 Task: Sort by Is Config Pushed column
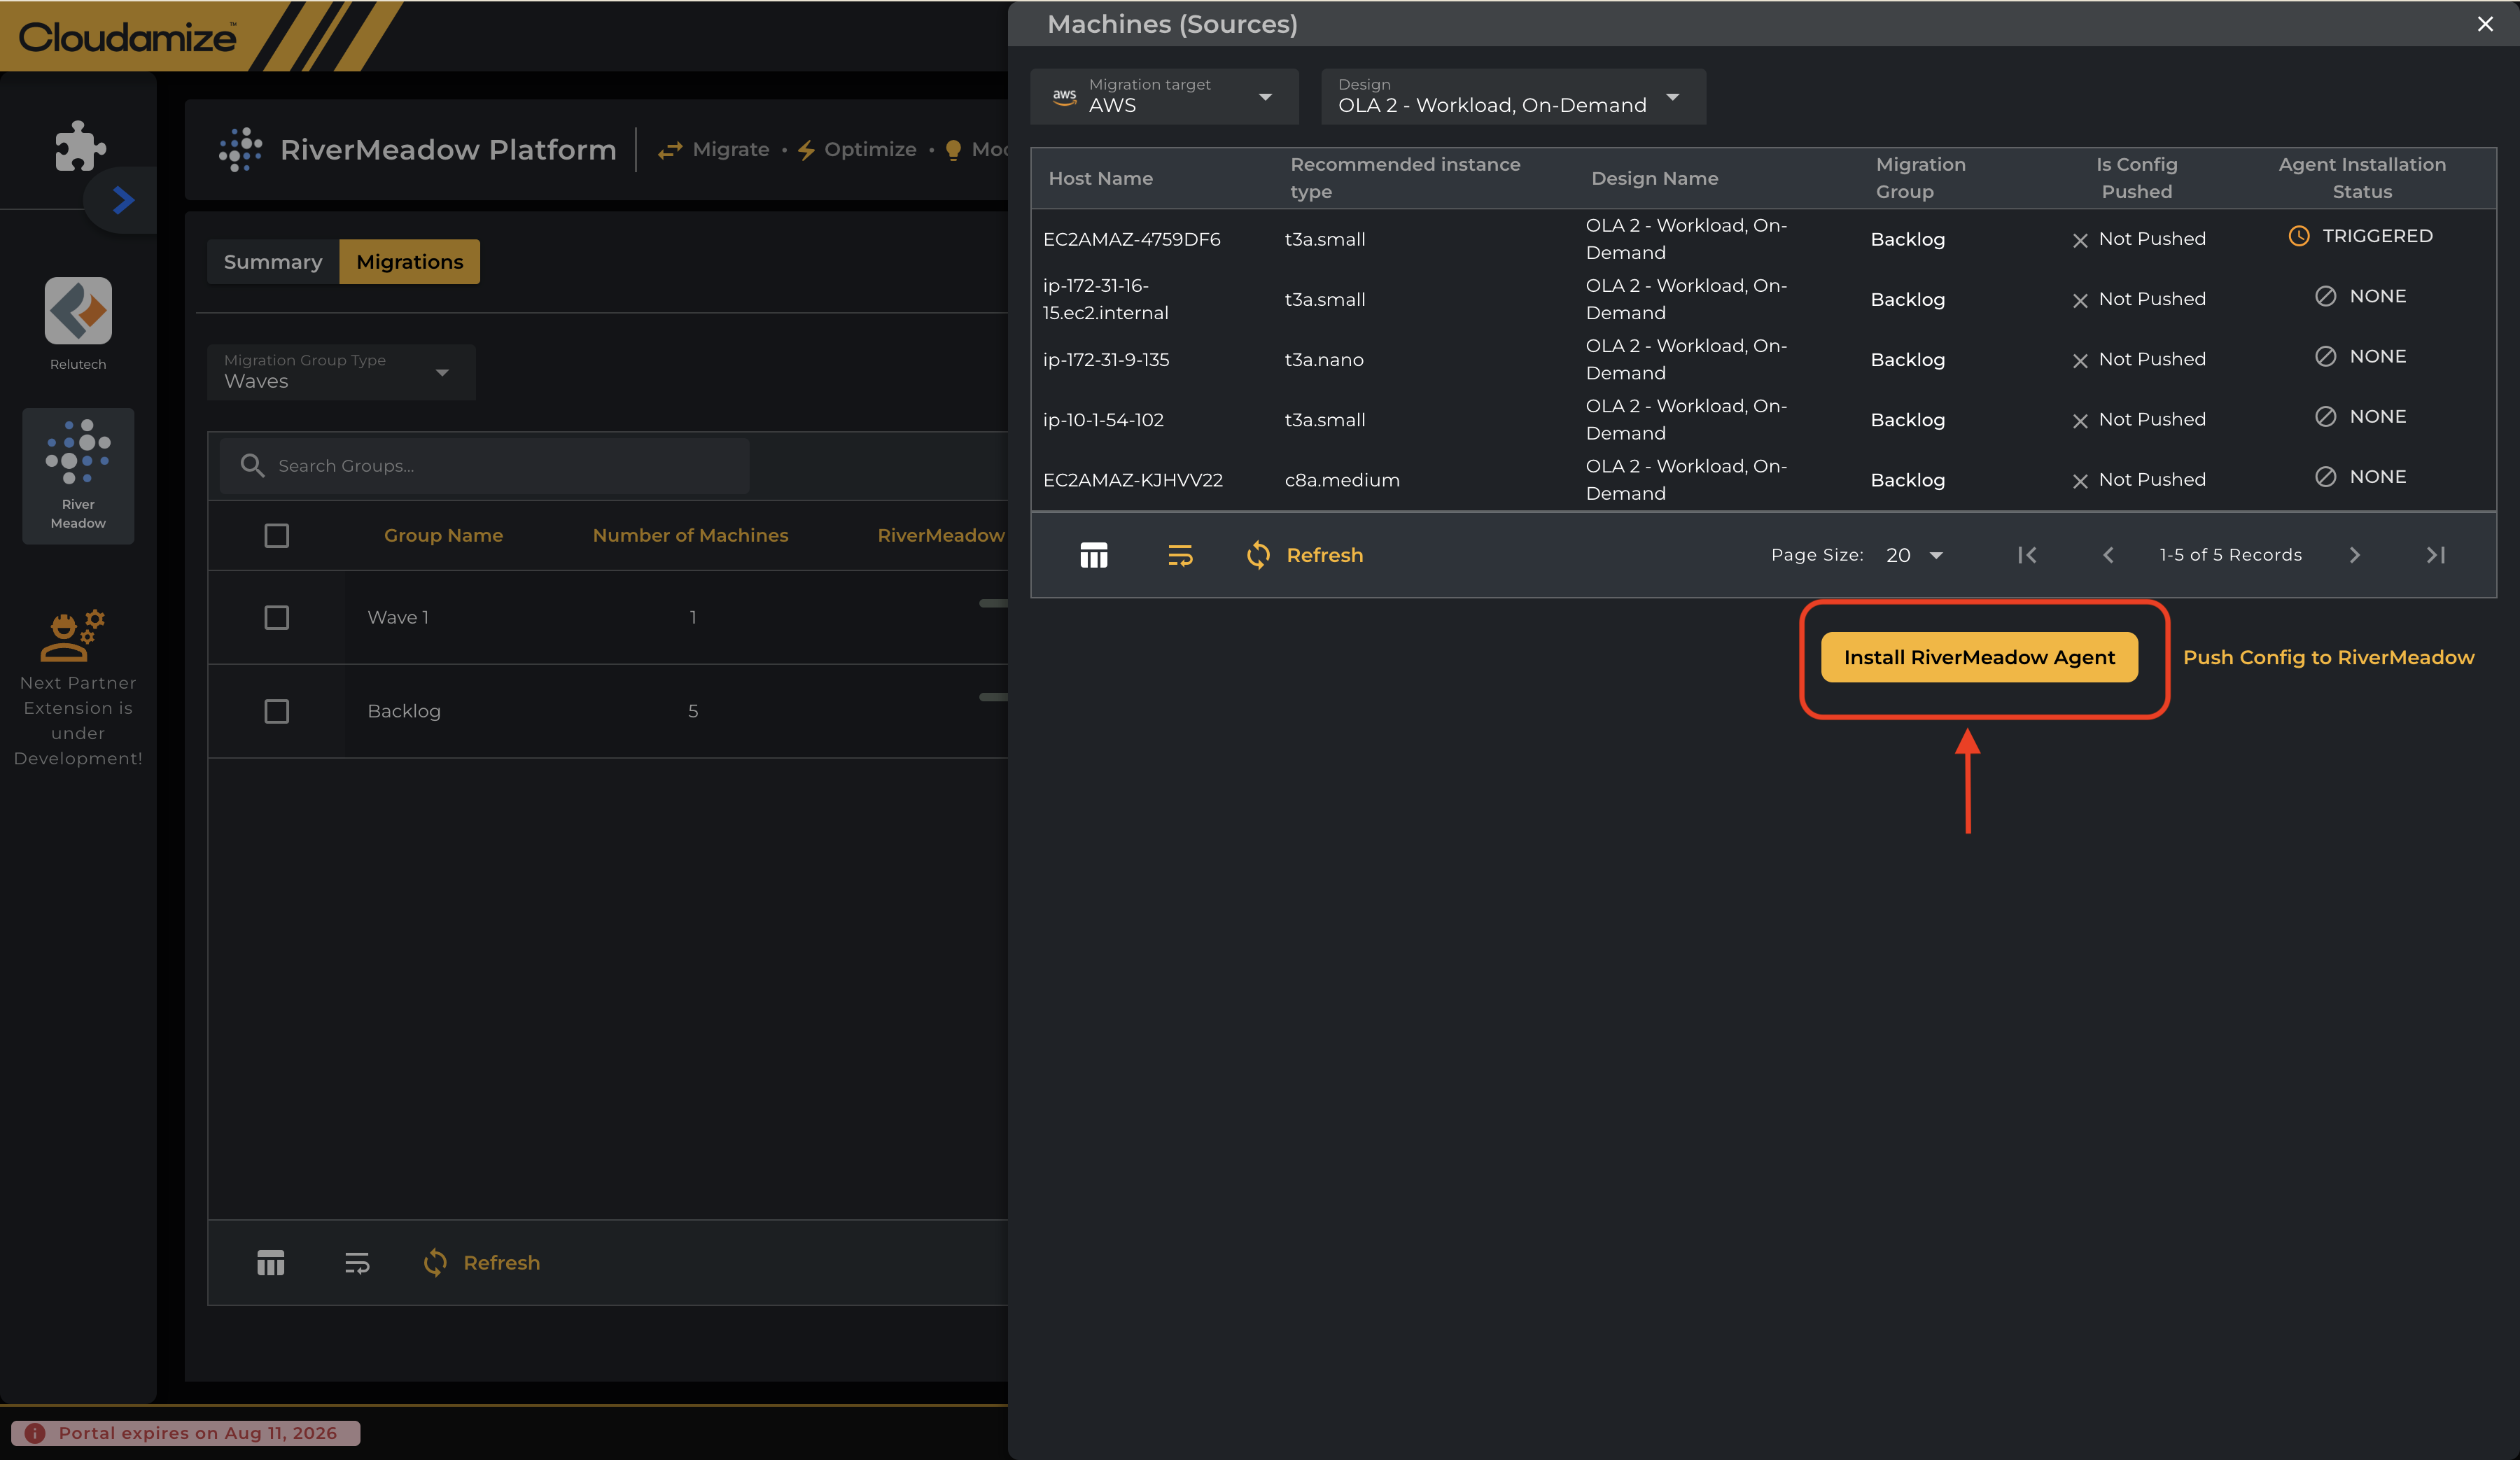pos(2136,178)
